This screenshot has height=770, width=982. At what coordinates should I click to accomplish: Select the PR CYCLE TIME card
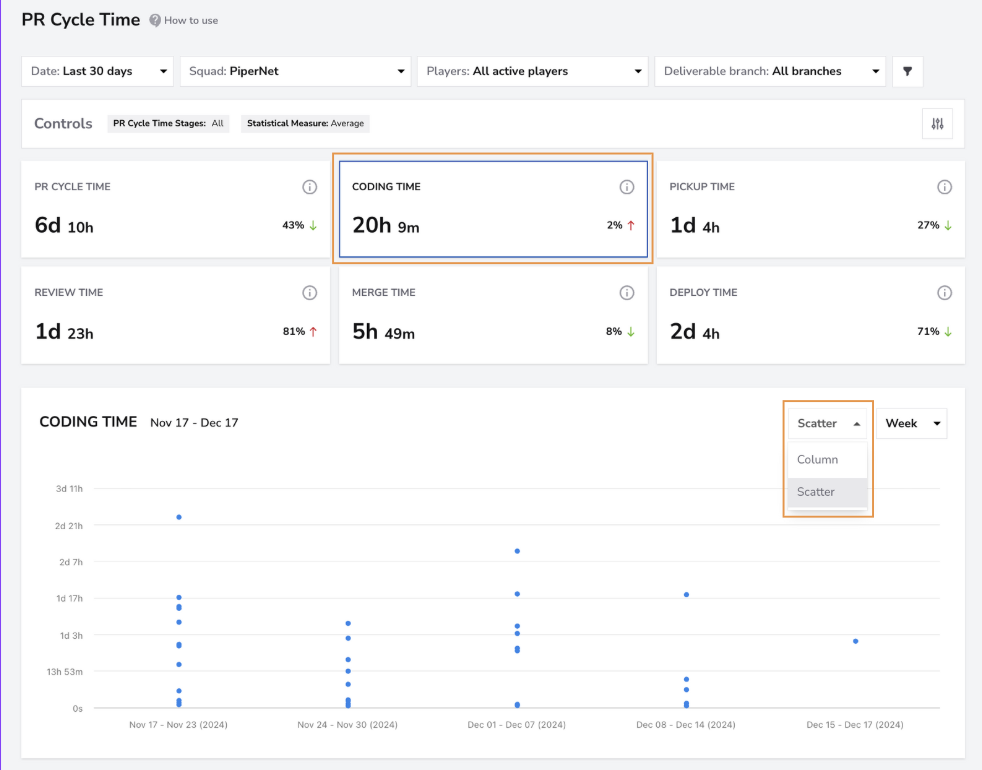[x=175, y=209]
